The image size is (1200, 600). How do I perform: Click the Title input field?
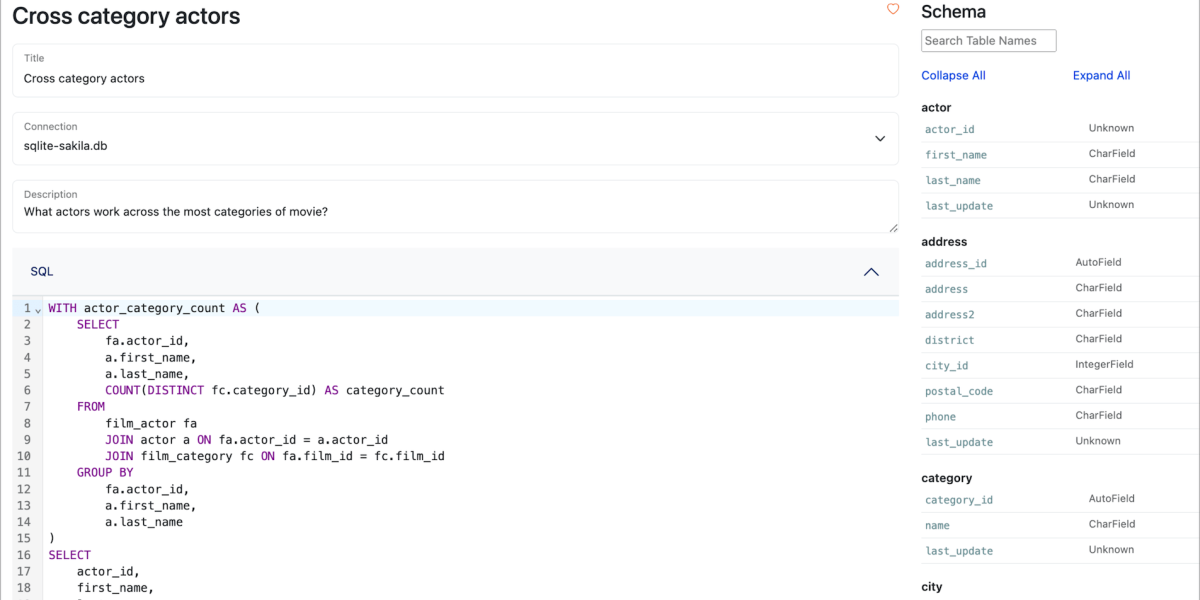[x=455, y=79]
